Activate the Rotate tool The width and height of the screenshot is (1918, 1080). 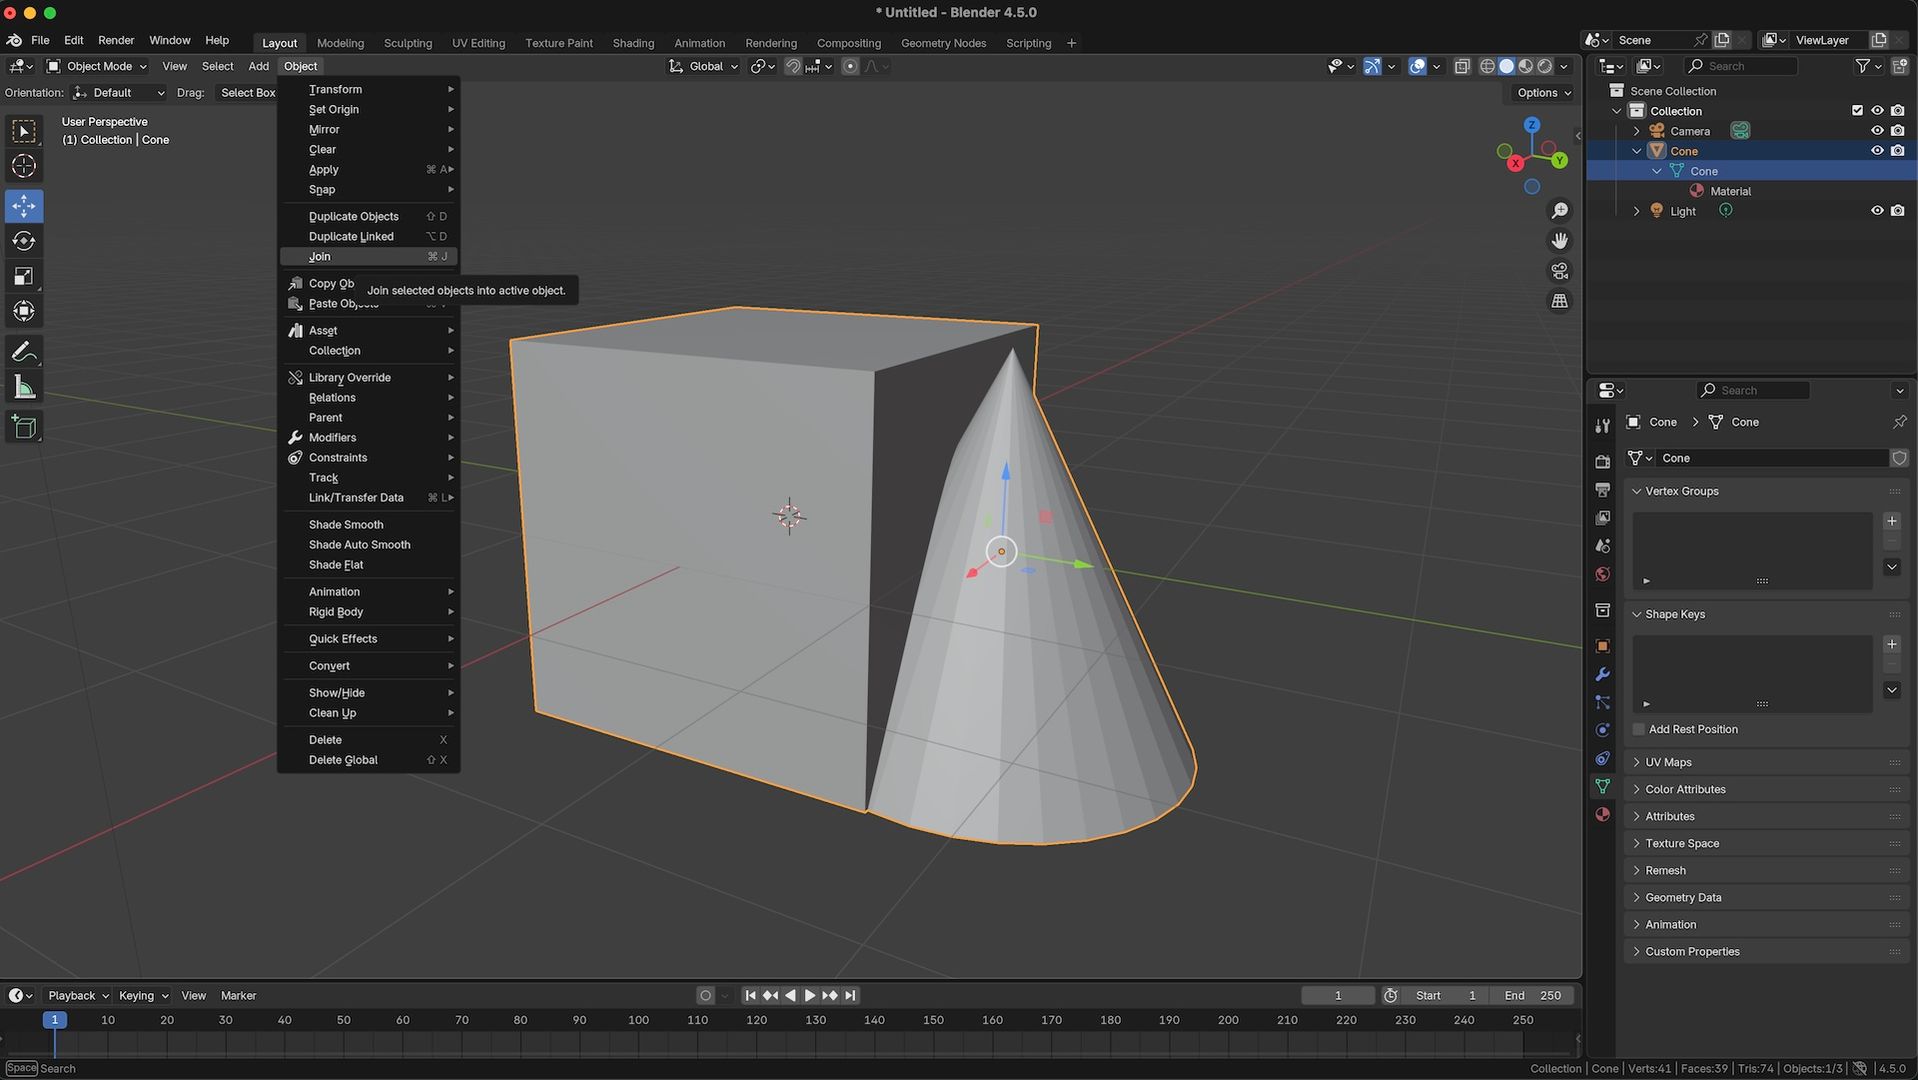click(x=23, y=240)
